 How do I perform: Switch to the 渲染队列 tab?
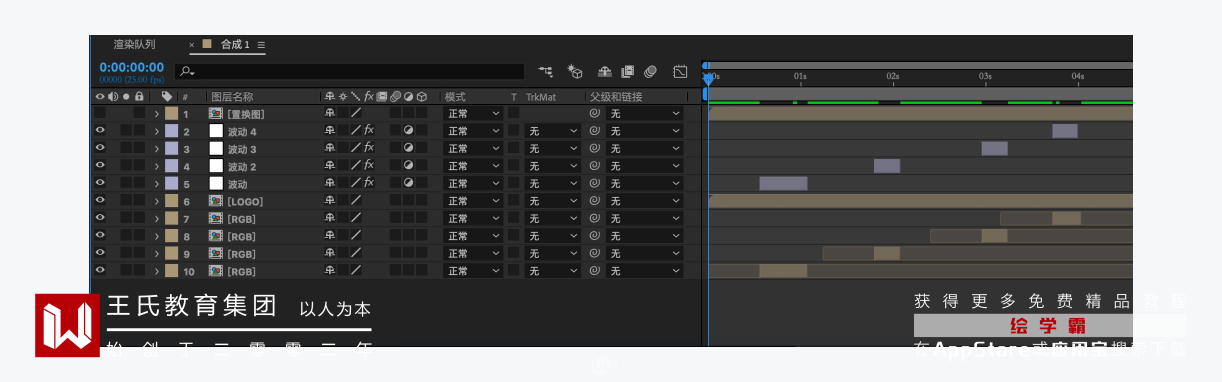point(134,45)
